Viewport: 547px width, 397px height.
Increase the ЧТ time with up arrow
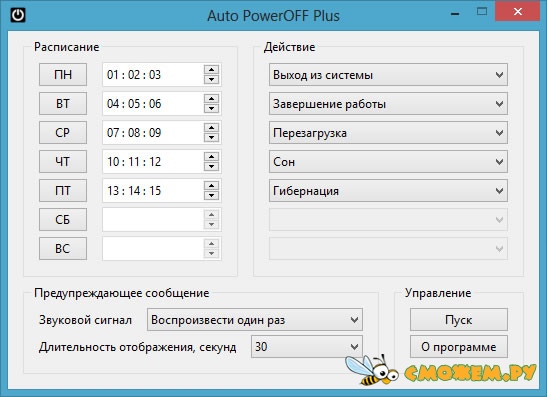(211, 156)
